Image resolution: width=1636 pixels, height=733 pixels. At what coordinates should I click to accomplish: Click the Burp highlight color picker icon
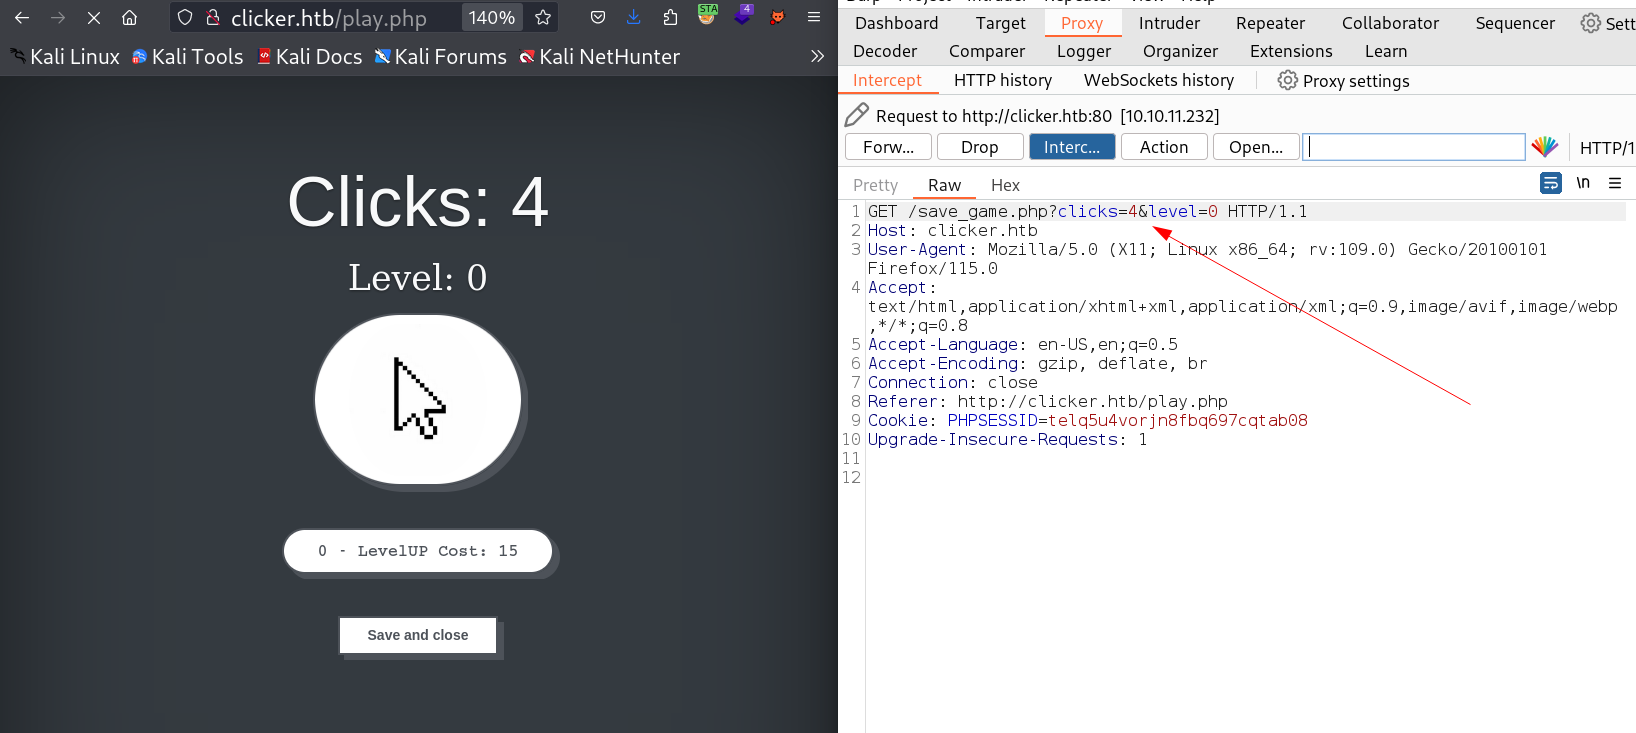point(1544,147)
